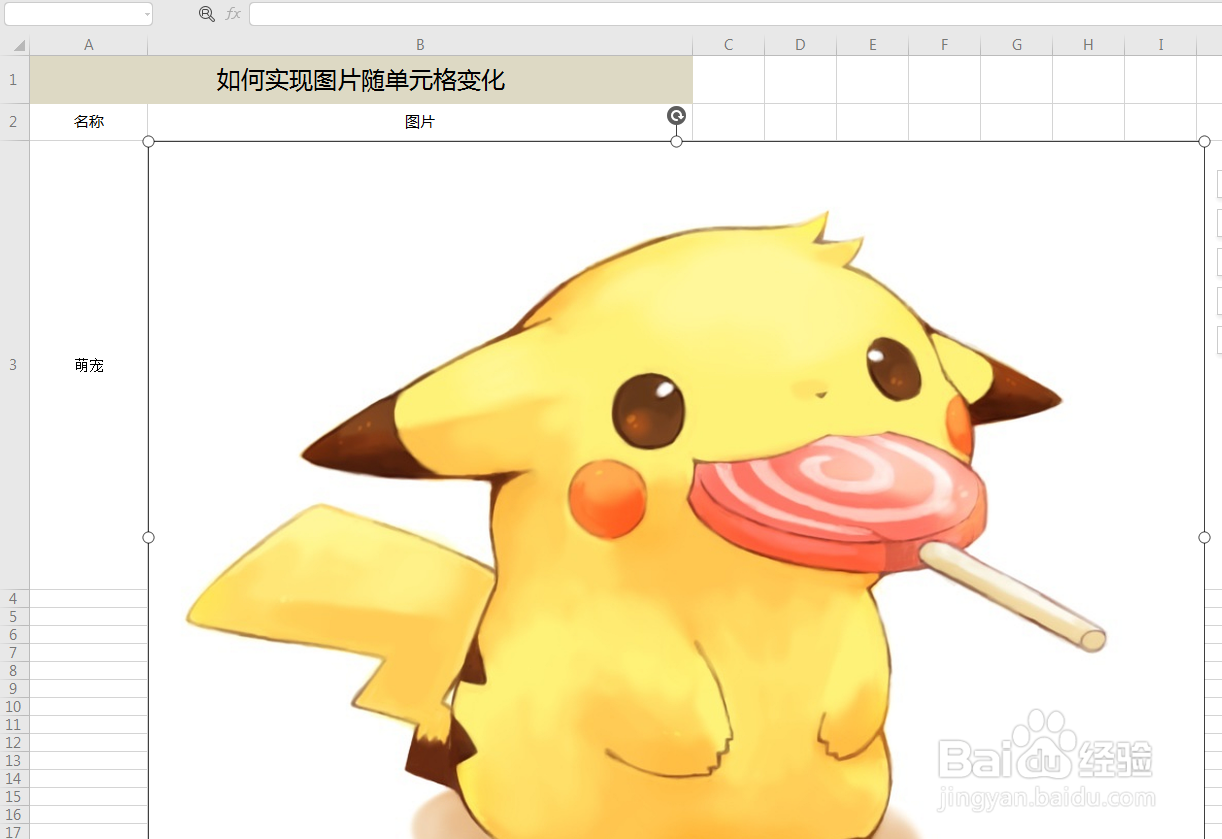Select column I header

coord(1160,45)
